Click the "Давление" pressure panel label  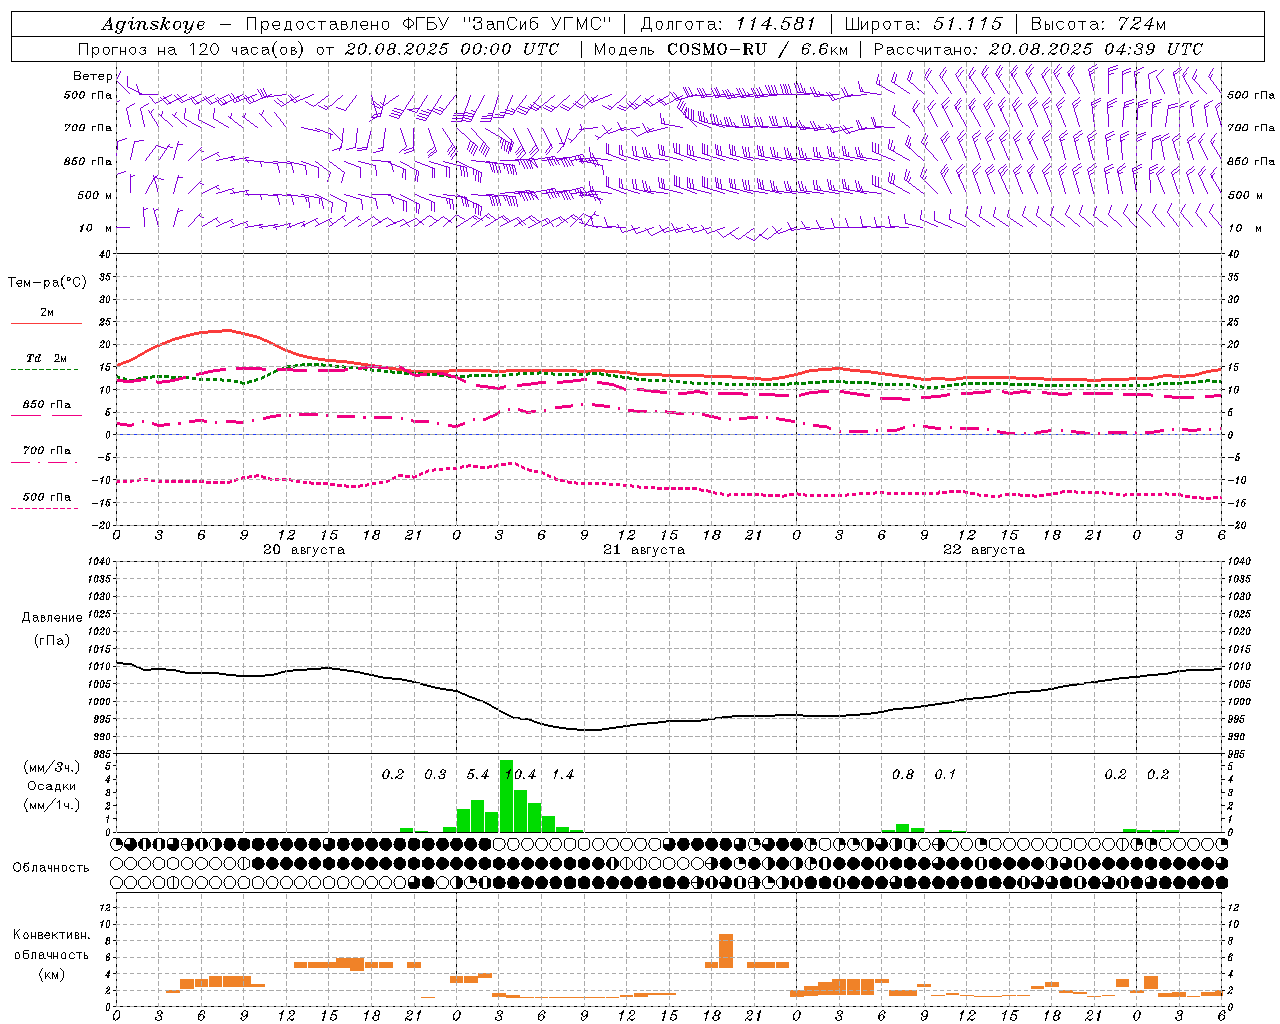coord(52,618)
